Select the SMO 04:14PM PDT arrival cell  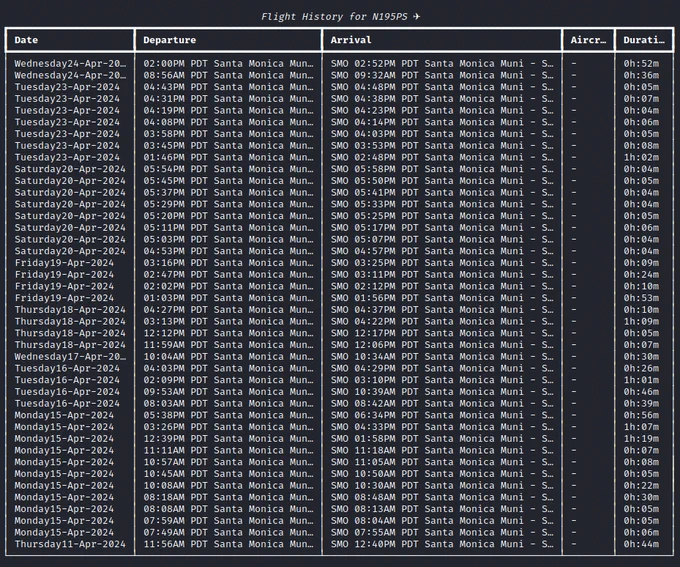442,122
